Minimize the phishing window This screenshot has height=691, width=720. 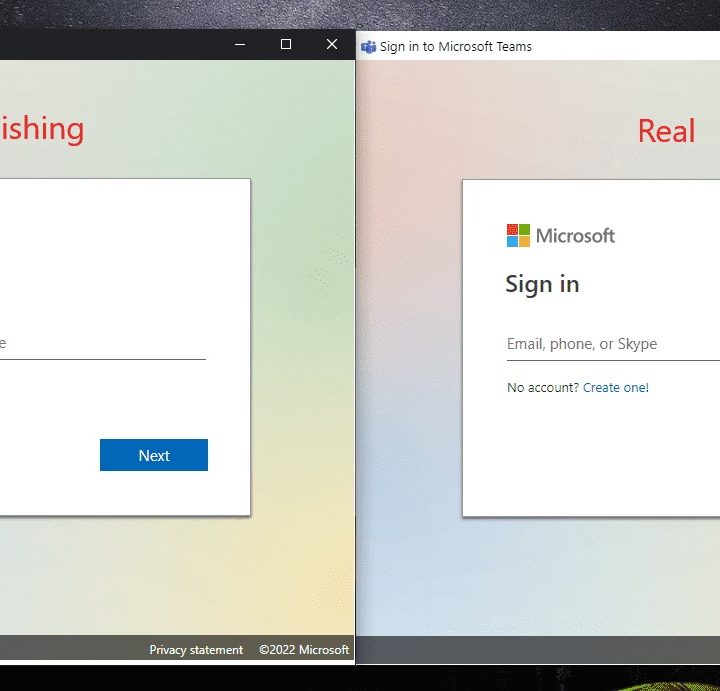(x=240, y=45)
